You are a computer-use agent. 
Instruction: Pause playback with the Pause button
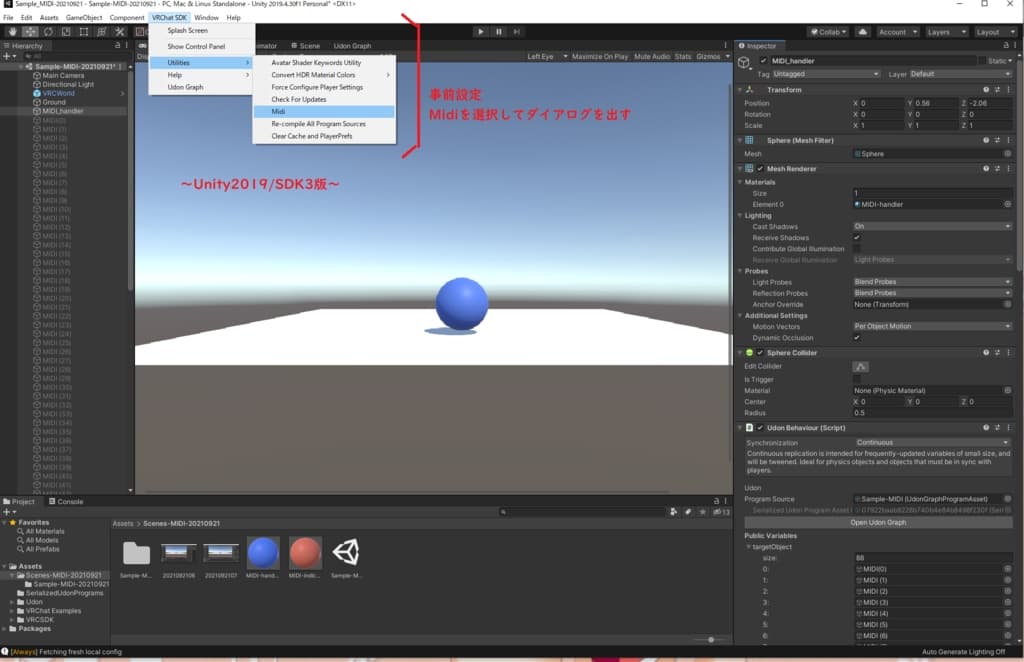[499, 32]
